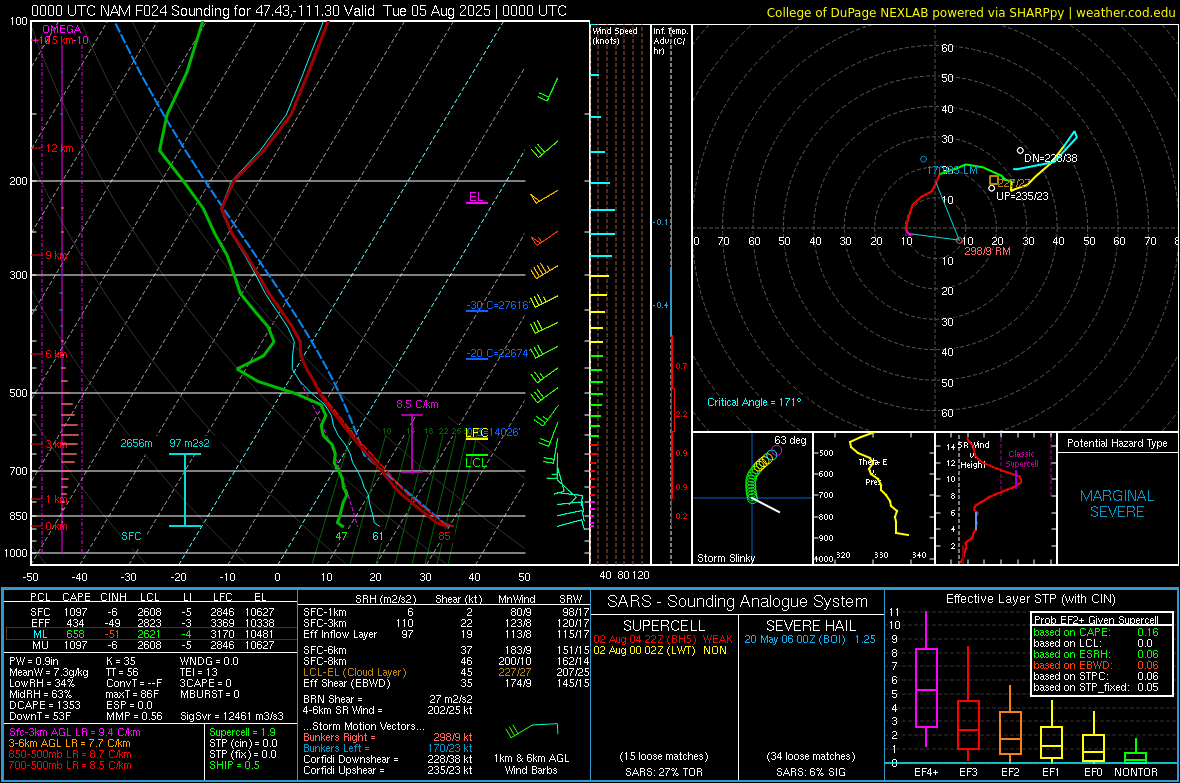Image resolution: width=1180 pixels, height=783 pixels.
Task: Click the 97 m2s2 helicity label
Action: pos(189,443)
